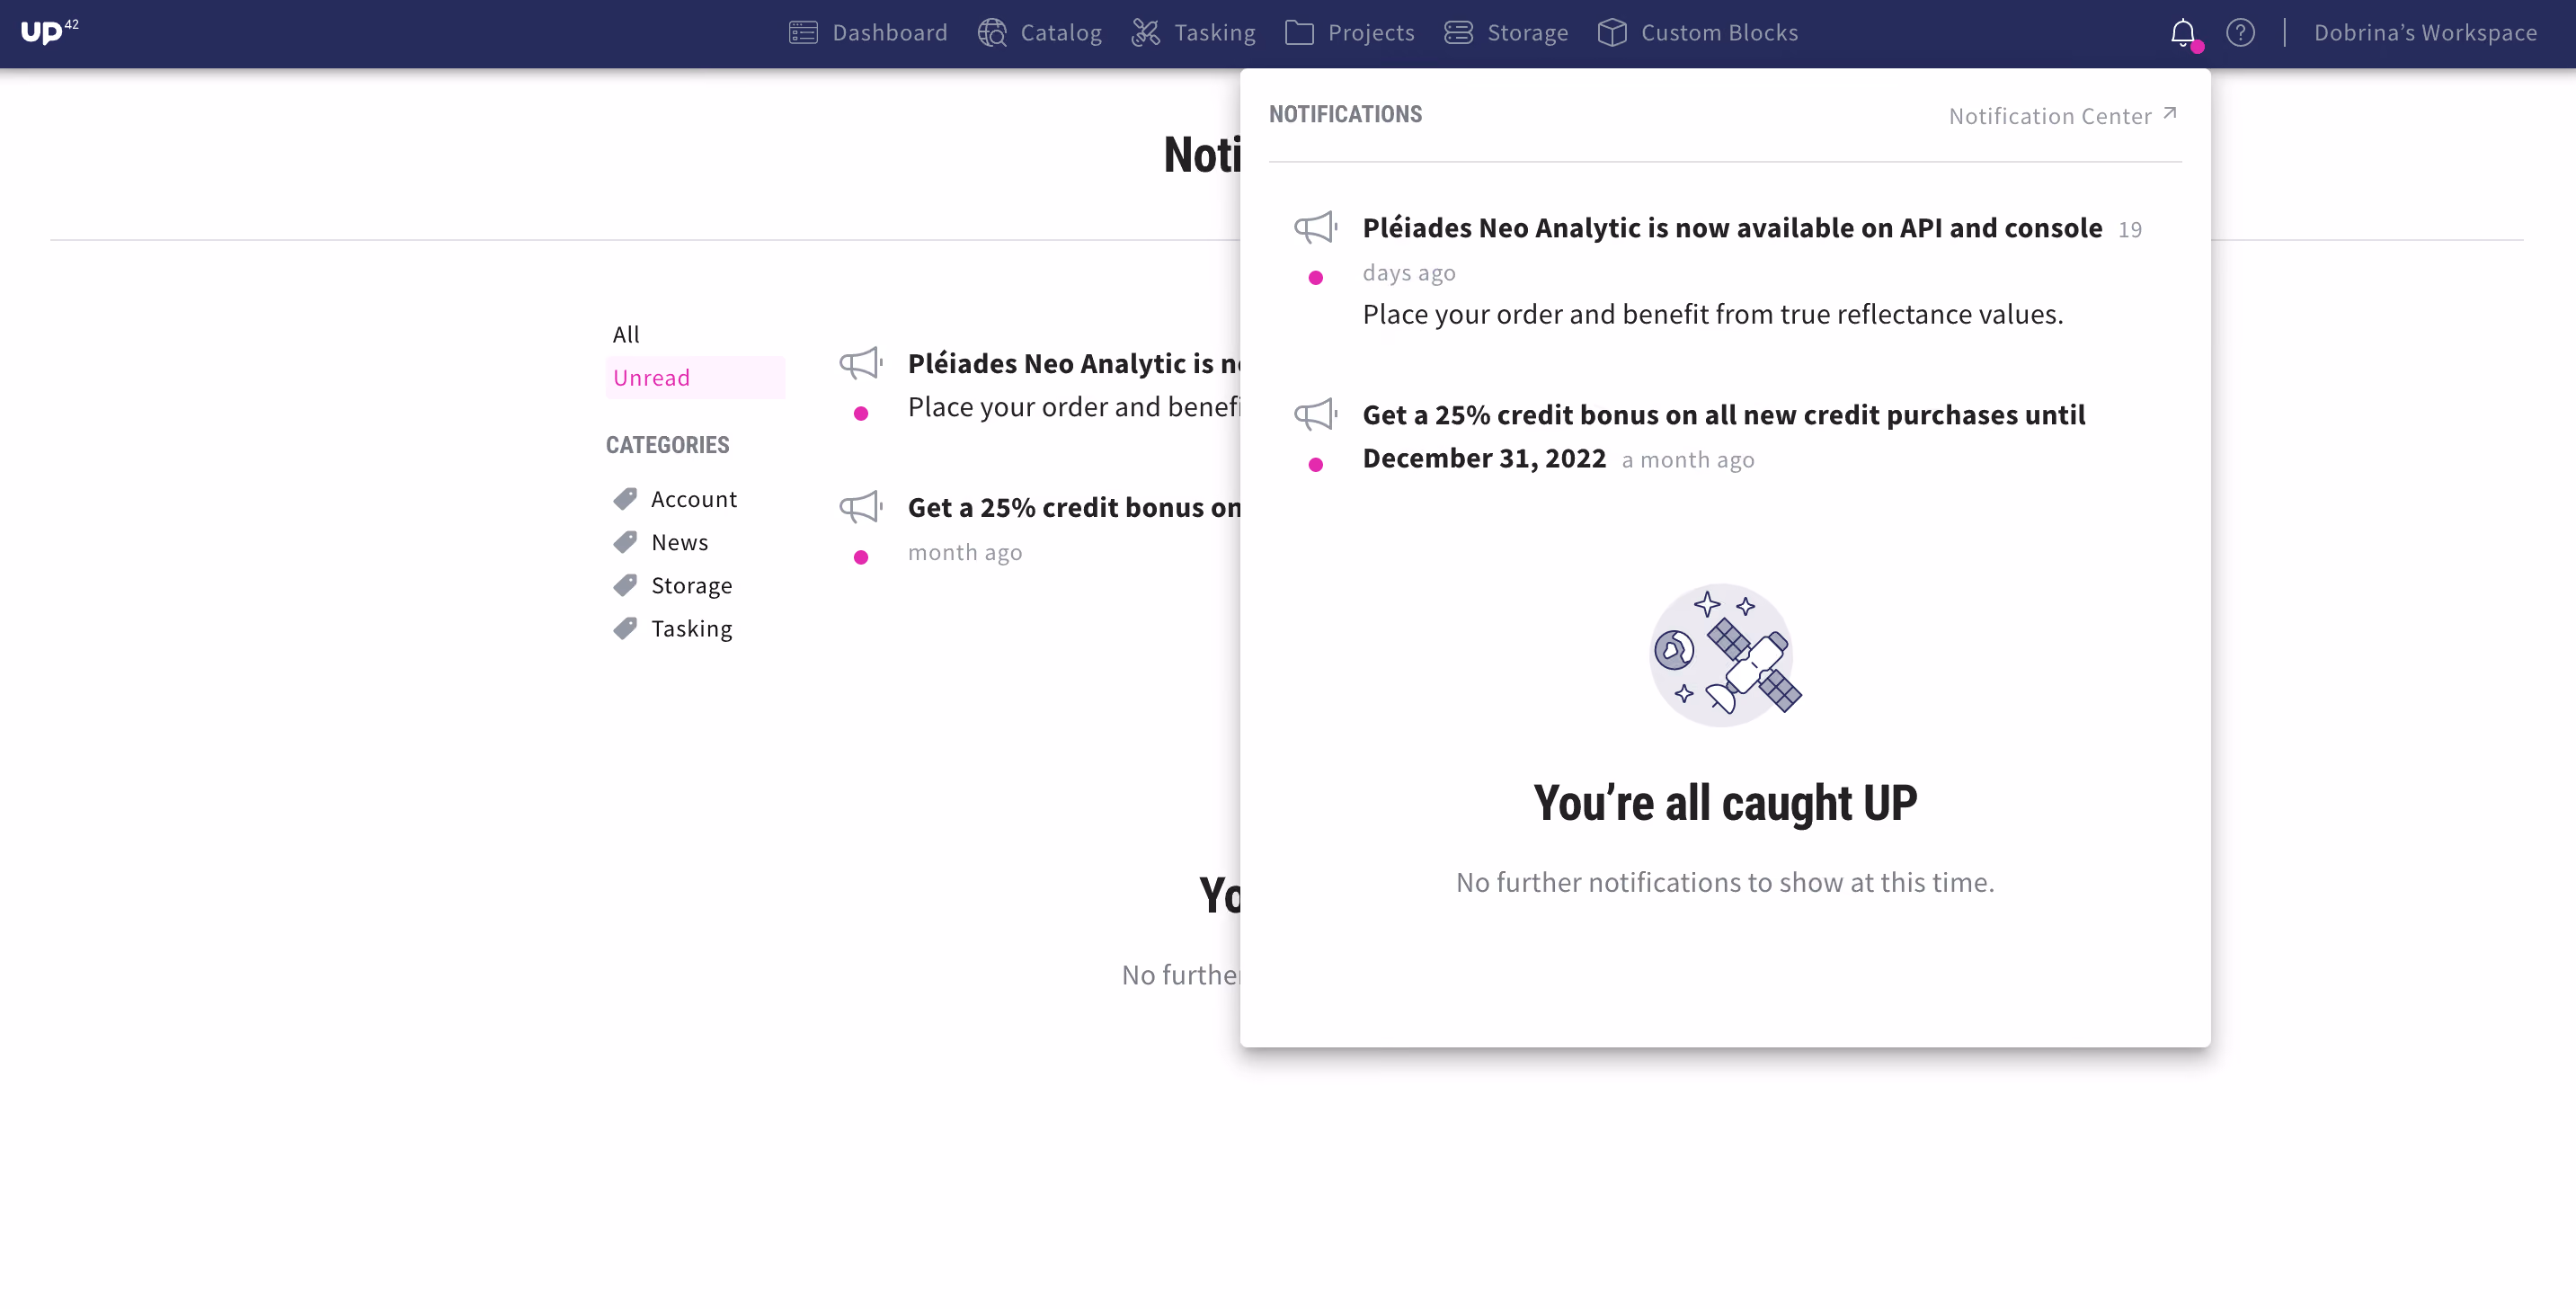Viewport: 2576px width, 1309px height.
Task: Click the megaphone icon of credit bonus item in page list
Action: pyautogui.click(x=861, y=507)
